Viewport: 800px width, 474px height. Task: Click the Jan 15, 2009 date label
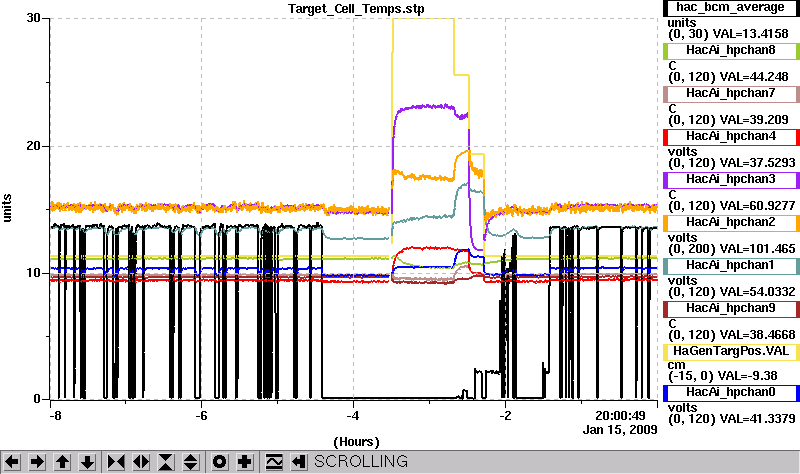(620, 430)
